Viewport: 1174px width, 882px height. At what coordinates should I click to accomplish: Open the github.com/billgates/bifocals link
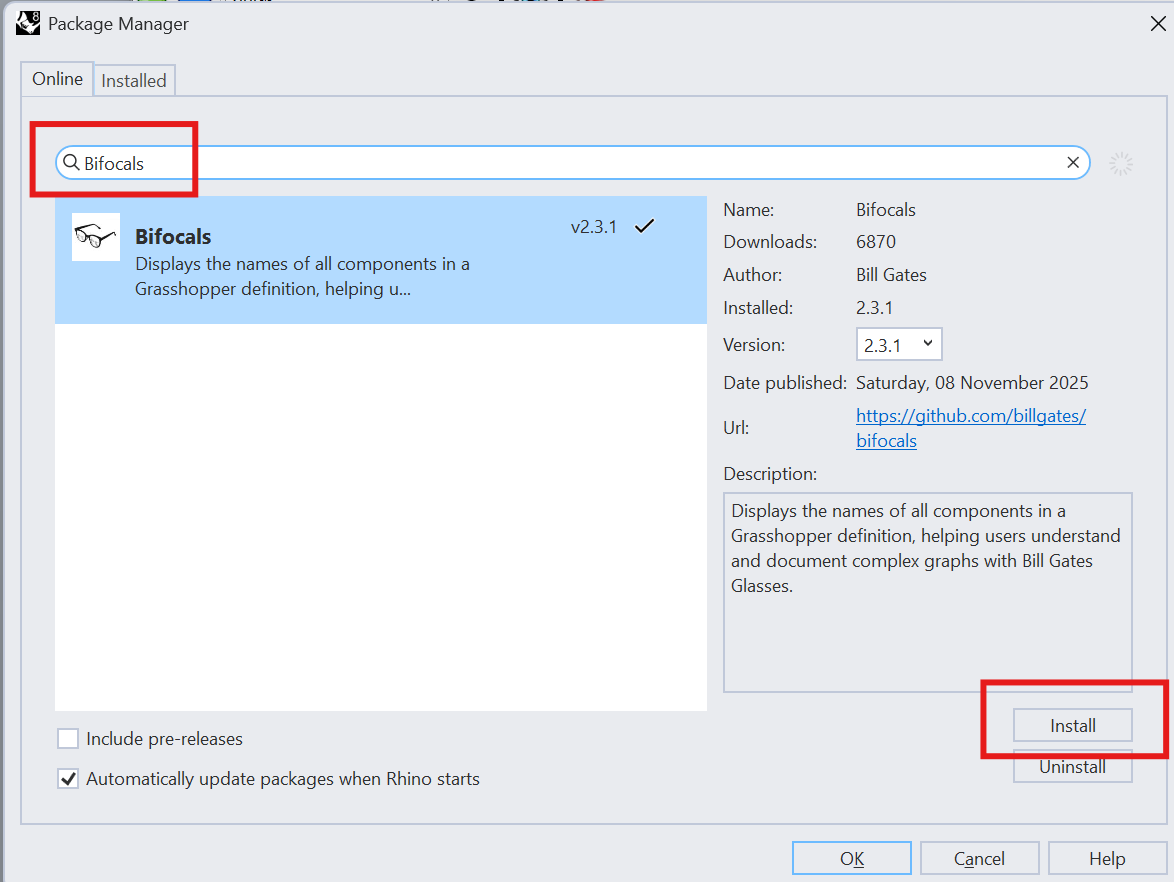pos(970,428)
